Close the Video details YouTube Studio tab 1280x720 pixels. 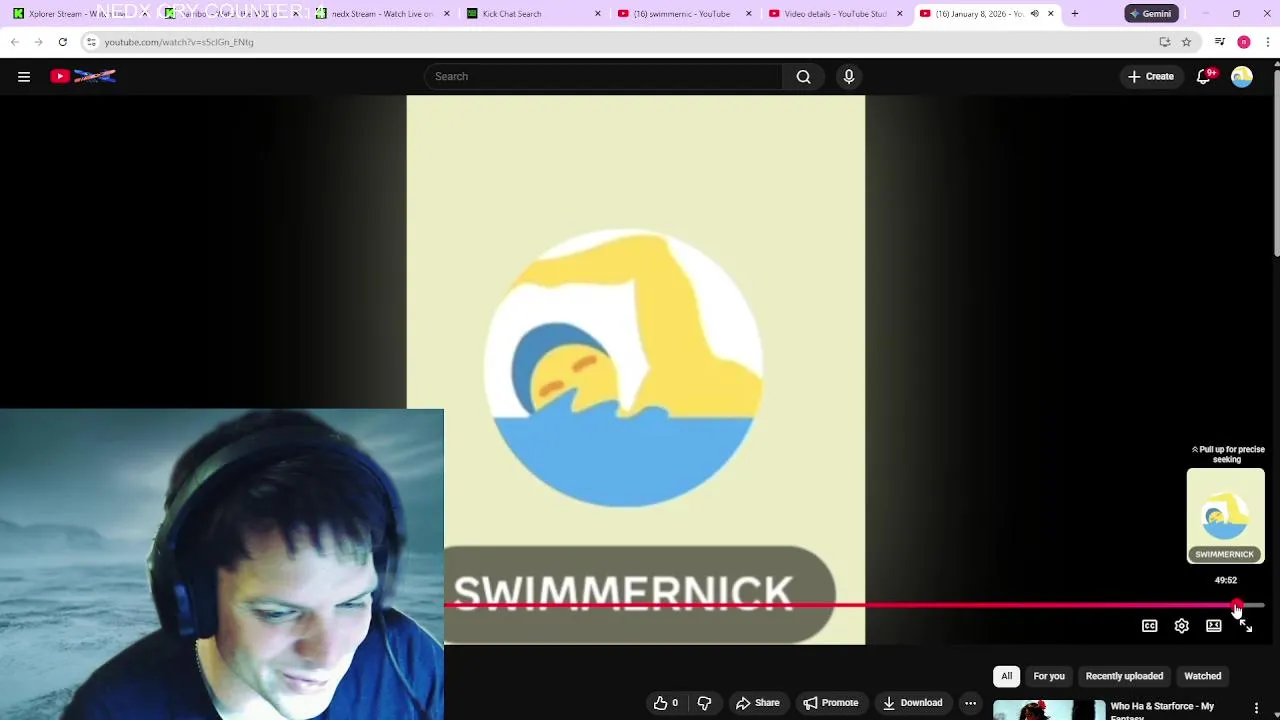(x=900, y=14)
